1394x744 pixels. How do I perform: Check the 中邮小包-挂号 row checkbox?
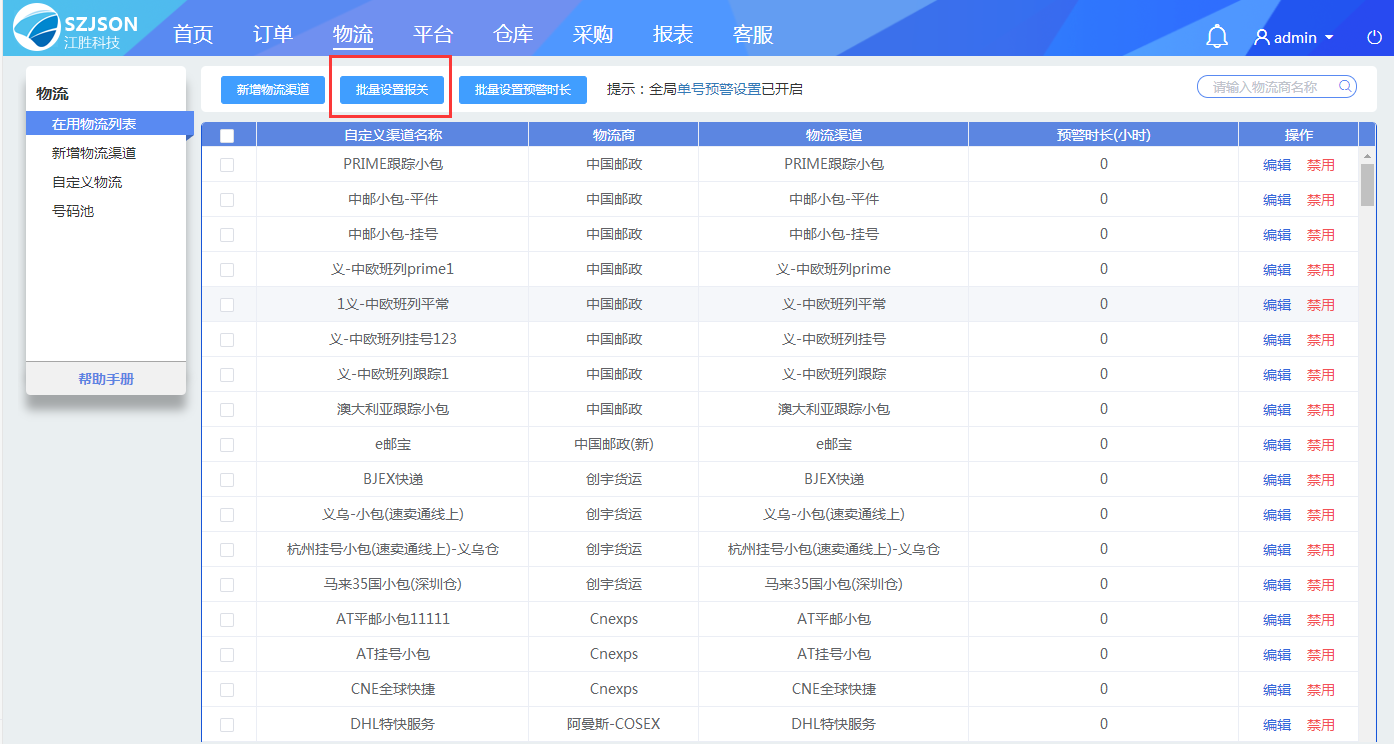coord(227,235)
